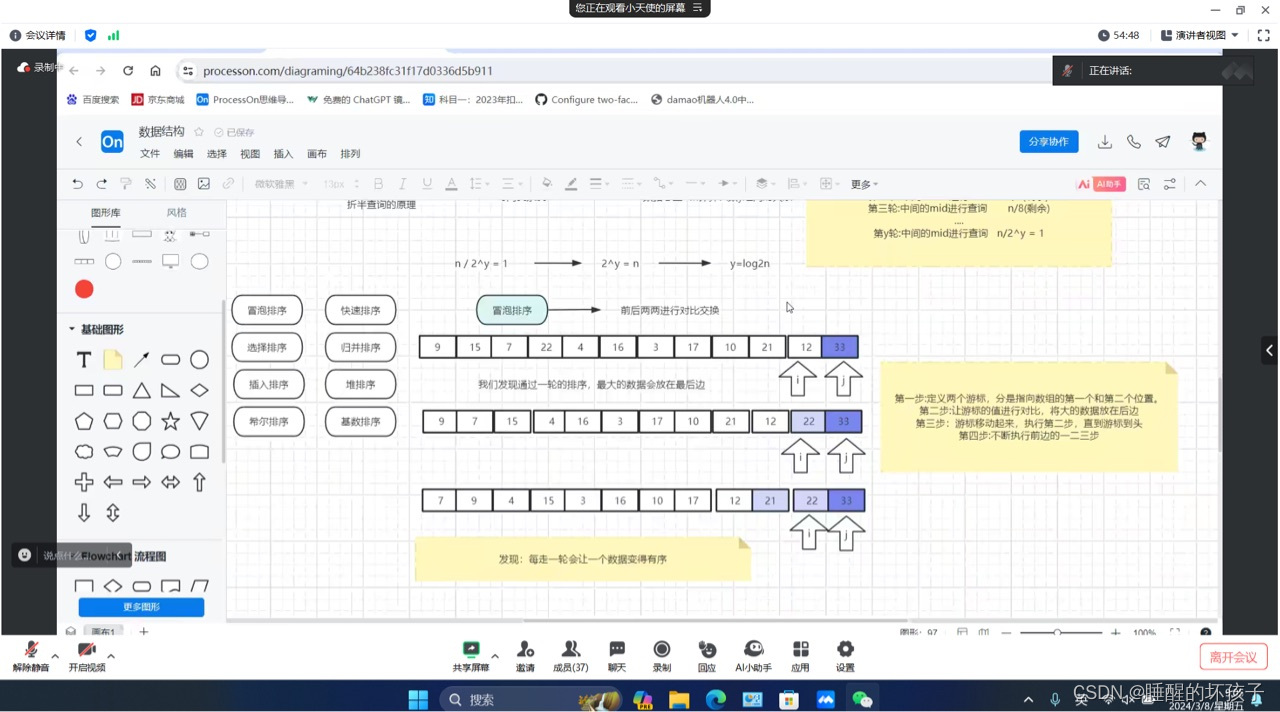Select the yellow Note shape
The width and height of the screenshot is (1280, 712).
tap(113, 359)
